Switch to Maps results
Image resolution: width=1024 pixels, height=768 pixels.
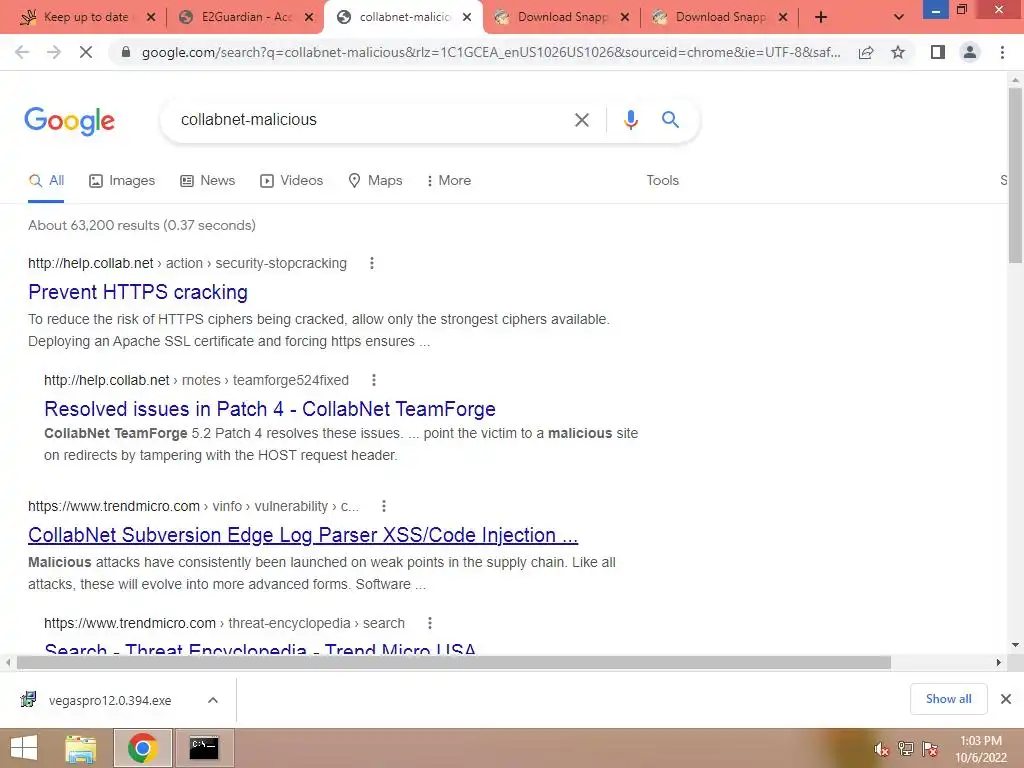tap(376, 181)
